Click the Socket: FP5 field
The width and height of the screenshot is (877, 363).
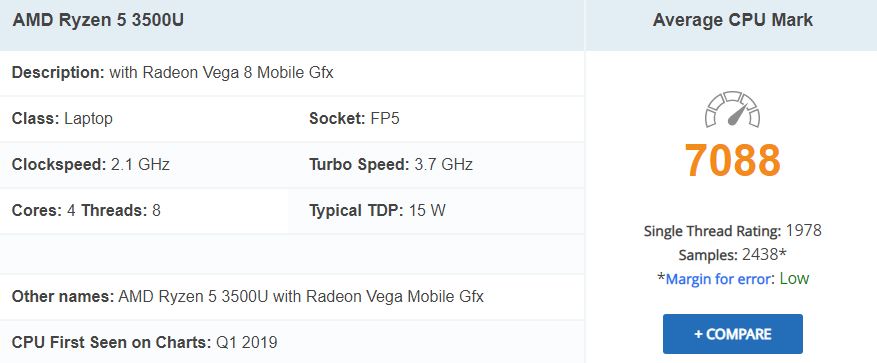pos(355,119)
